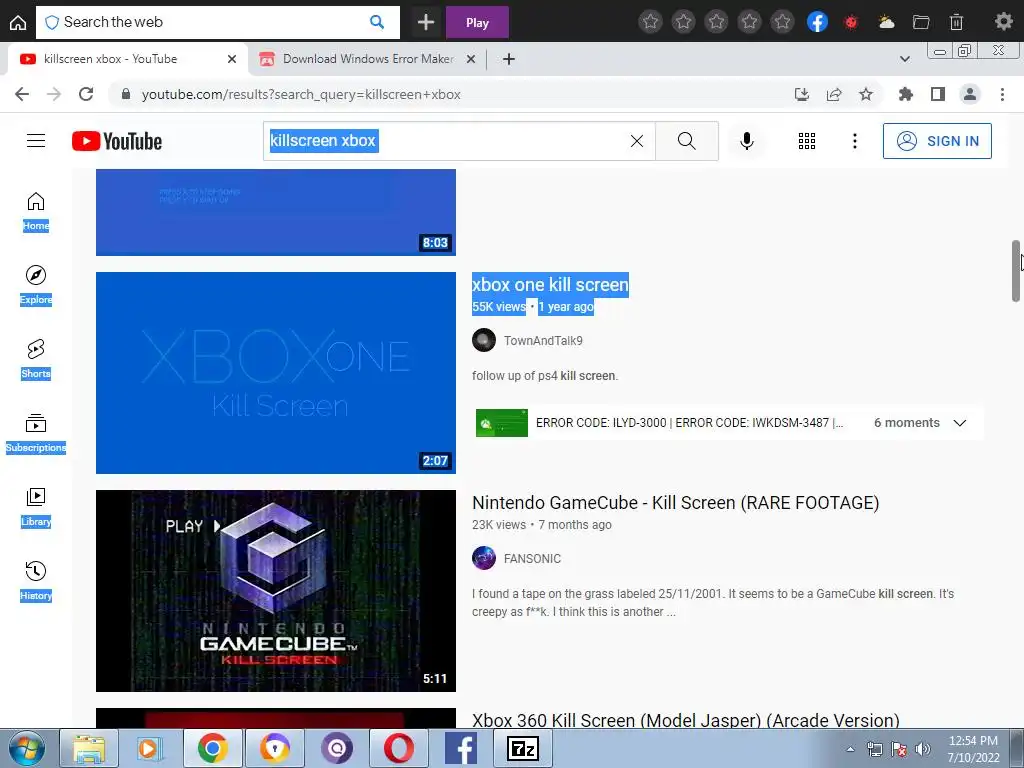The height and width of the screenshot is (768, 1024).
Task: Start voice search with the microphone
Action: [746, 141]
